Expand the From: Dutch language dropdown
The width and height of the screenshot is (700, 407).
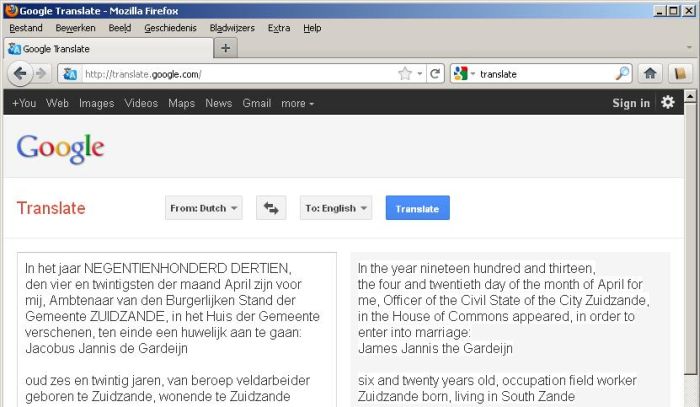point(204,208)
